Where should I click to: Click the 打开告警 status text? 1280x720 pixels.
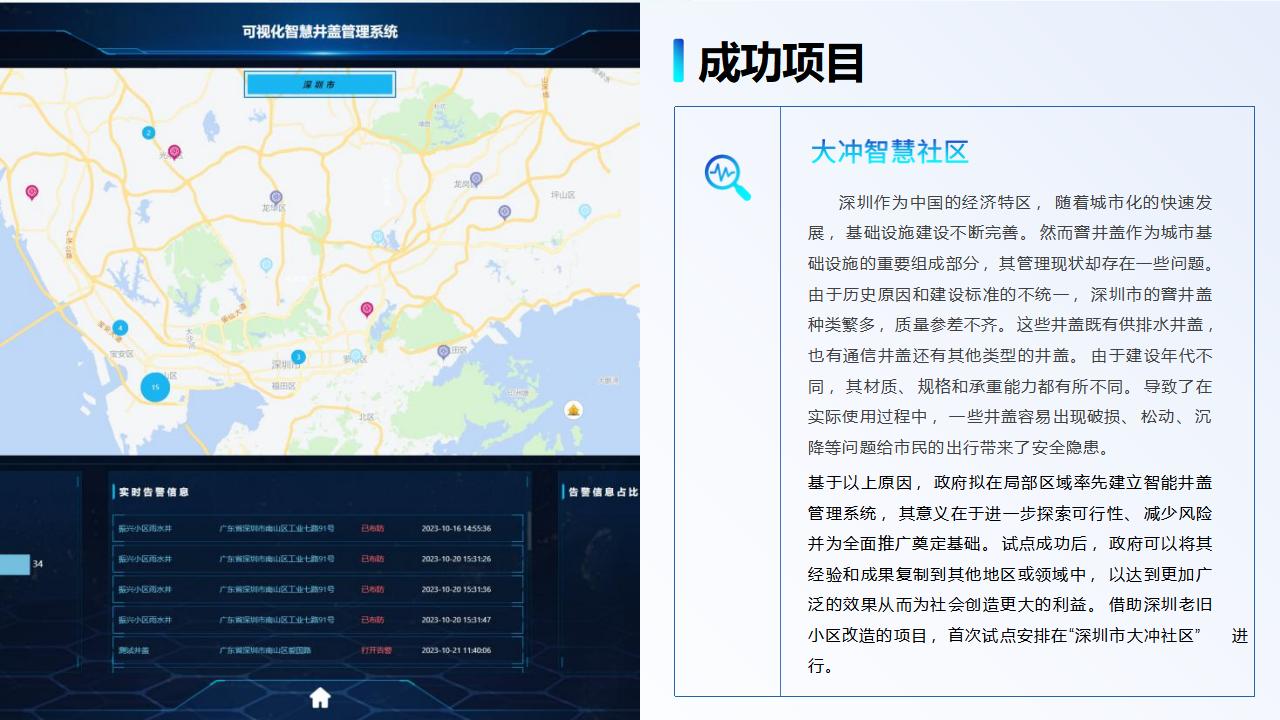point(376,650)
